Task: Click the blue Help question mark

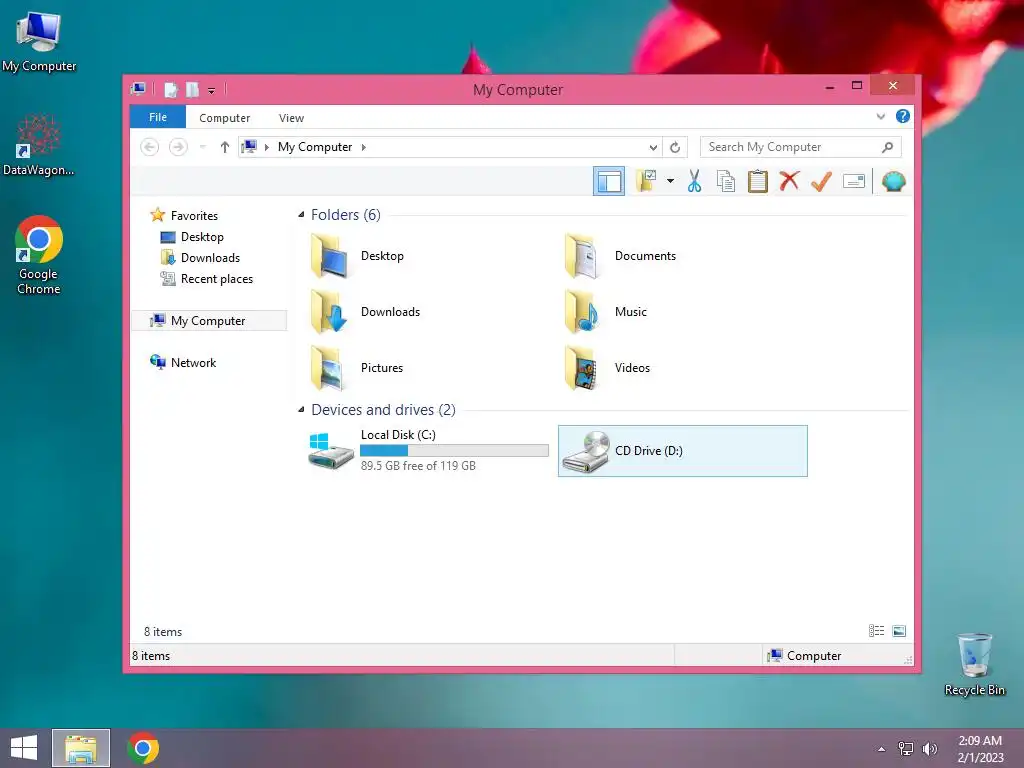Action: coord(903,116)
